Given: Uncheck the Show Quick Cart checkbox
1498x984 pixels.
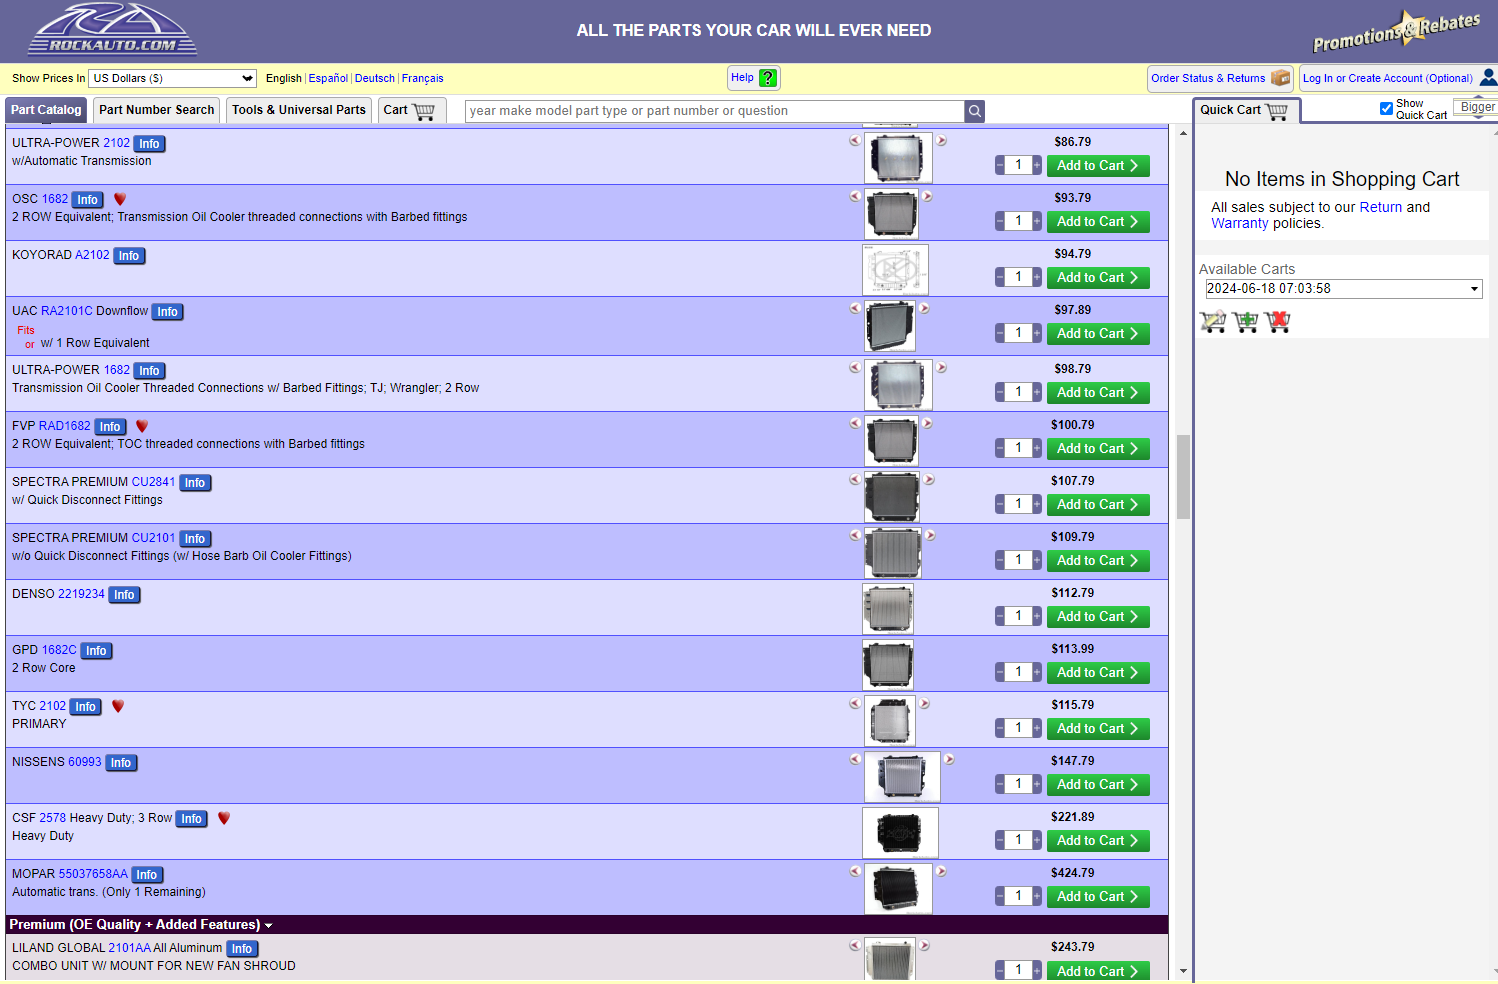Looking at the screenshot, I should (1386, 108).
